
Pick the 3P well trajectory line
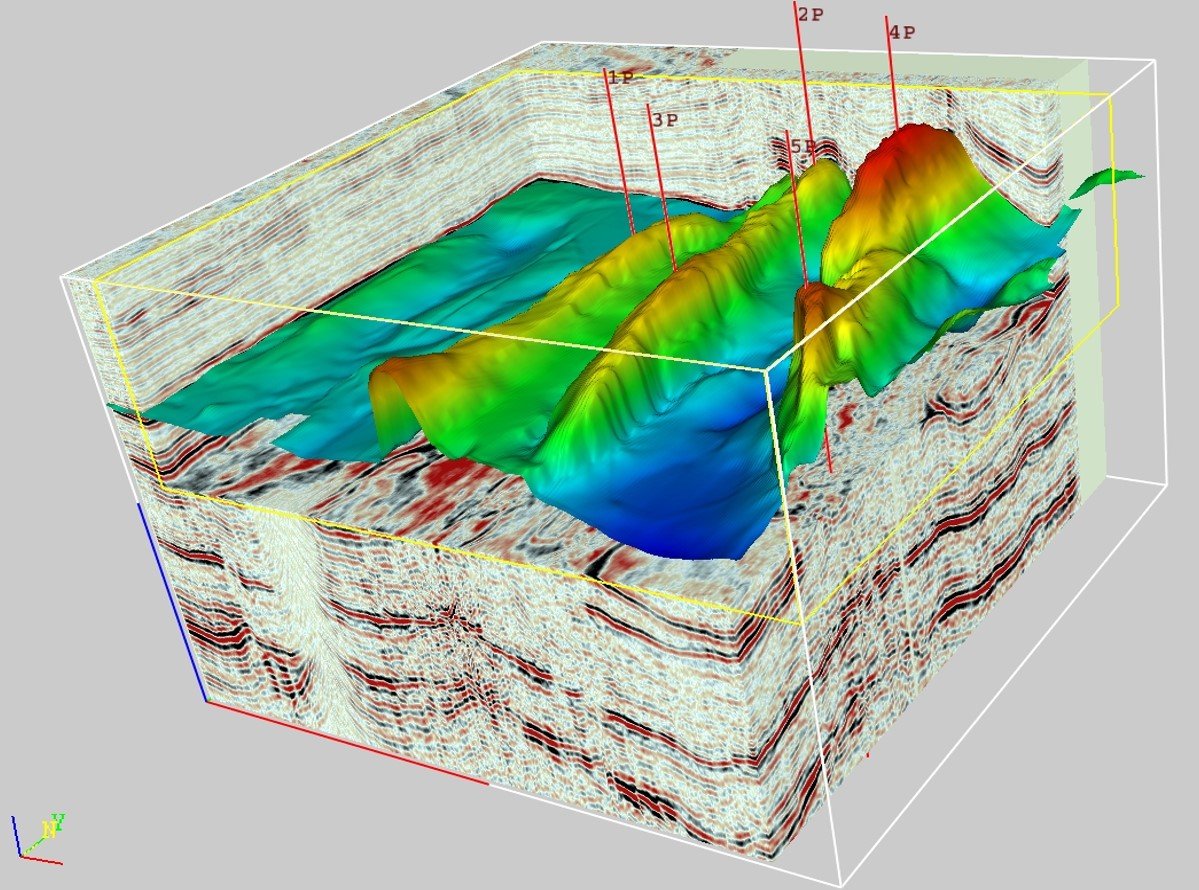click(x=660, y=190)
